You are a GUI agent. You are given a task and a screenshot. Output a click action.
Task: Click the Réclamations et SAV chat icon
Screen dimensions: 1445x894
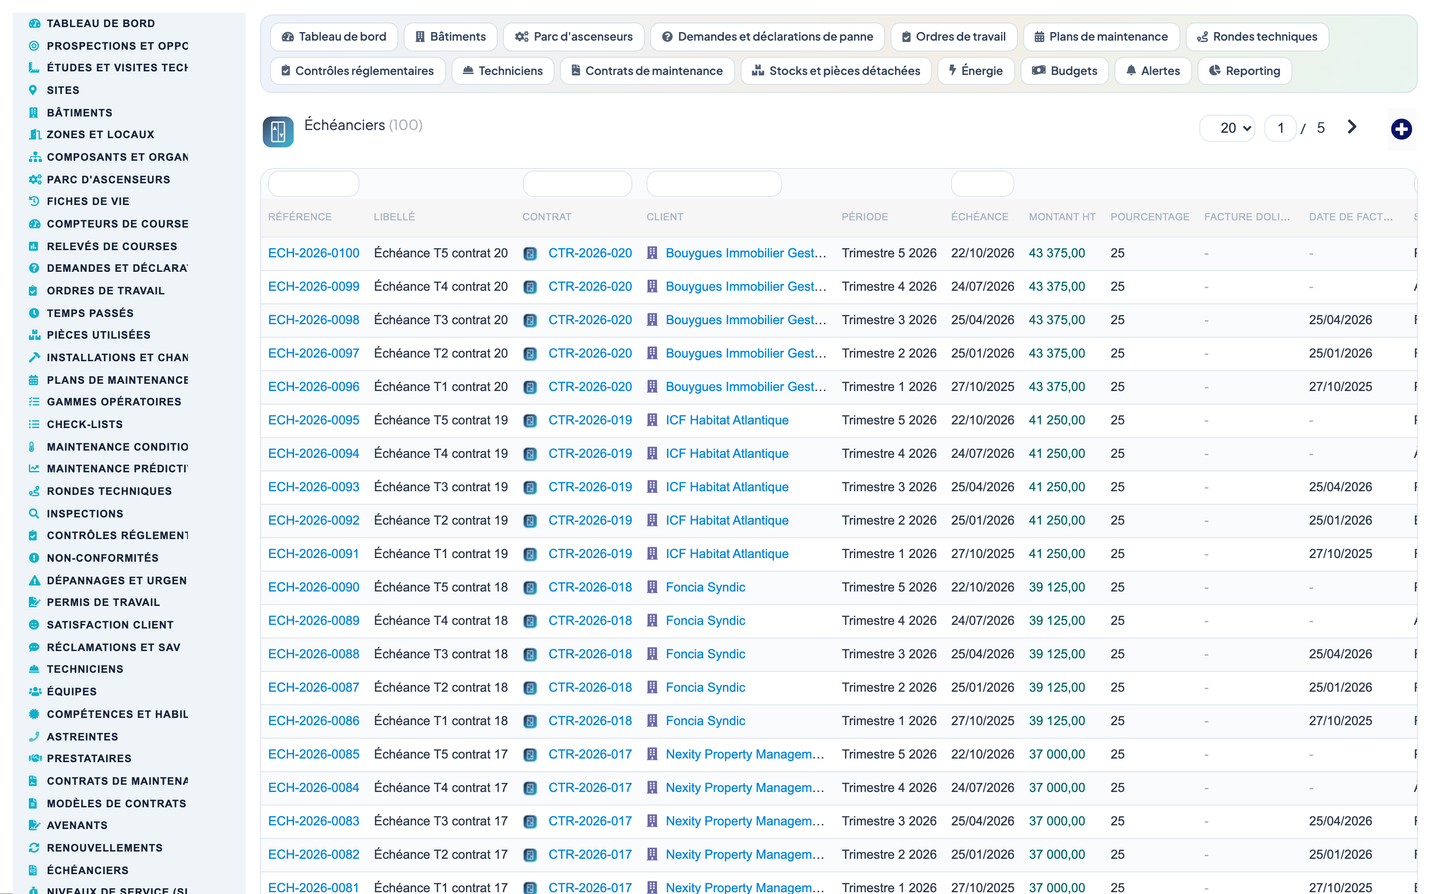[x=34, y=647]
